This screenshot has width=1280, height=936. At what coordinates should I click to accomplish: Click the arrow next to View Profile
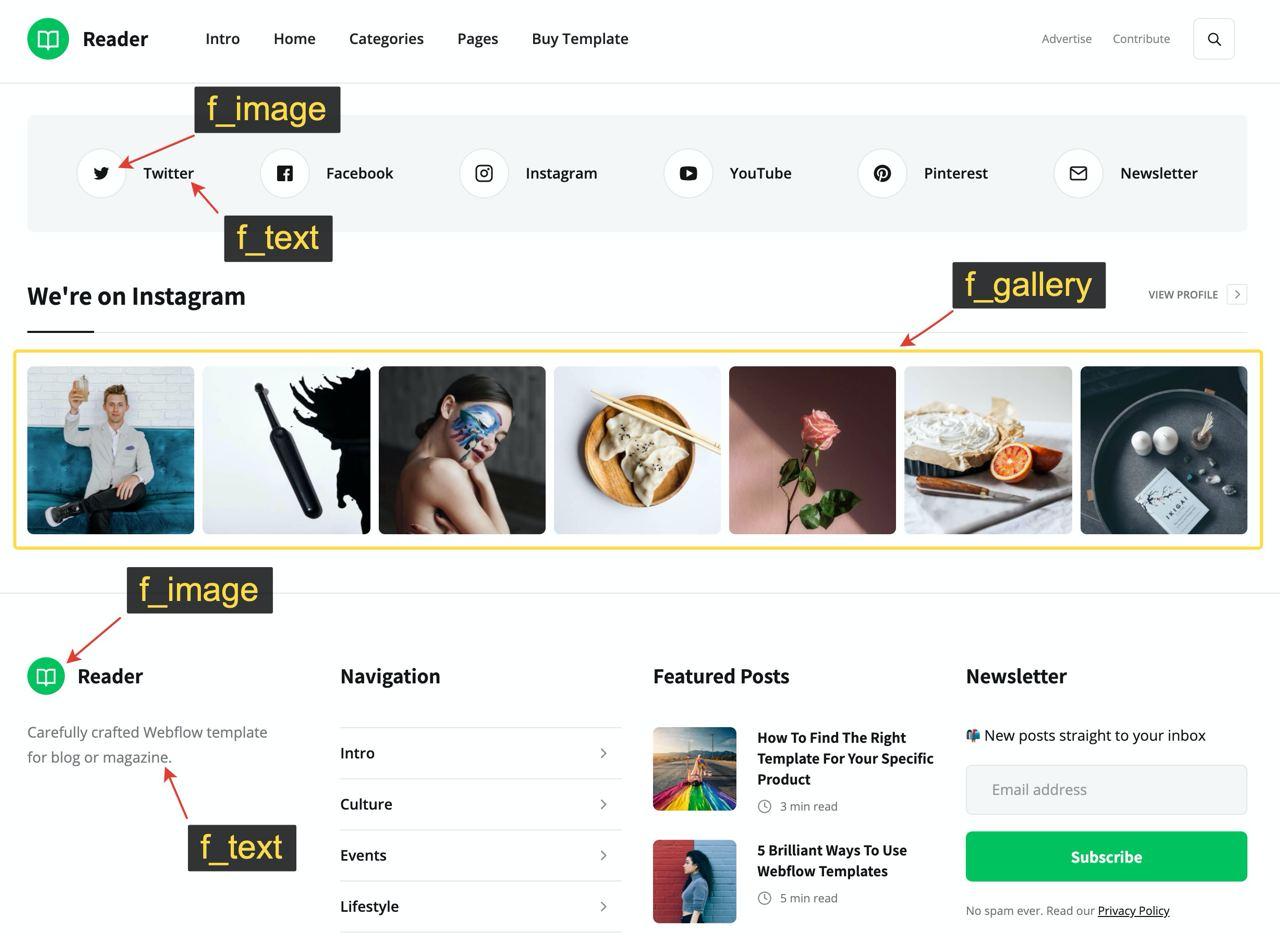click(1237, 294)
